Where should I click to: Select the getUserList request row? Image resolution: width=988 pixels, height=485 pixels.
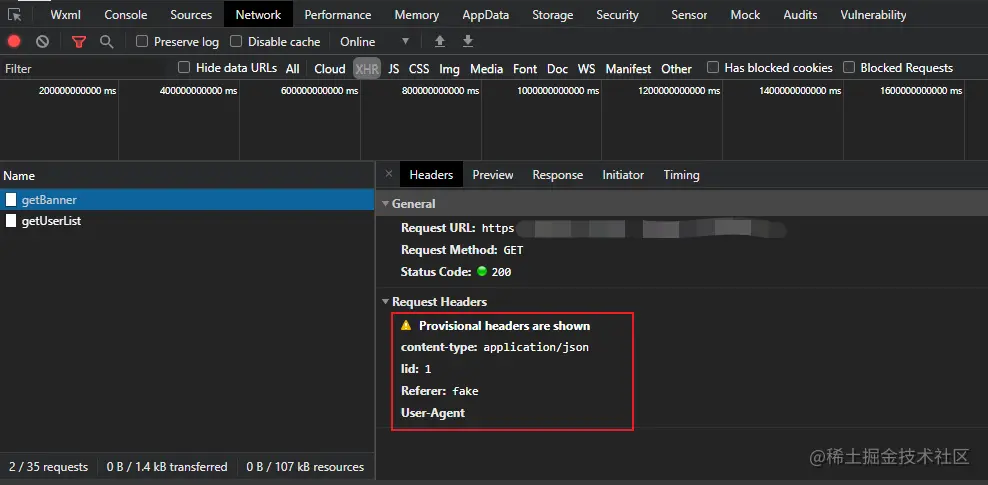pyautogui.click(x=187, y=221)
